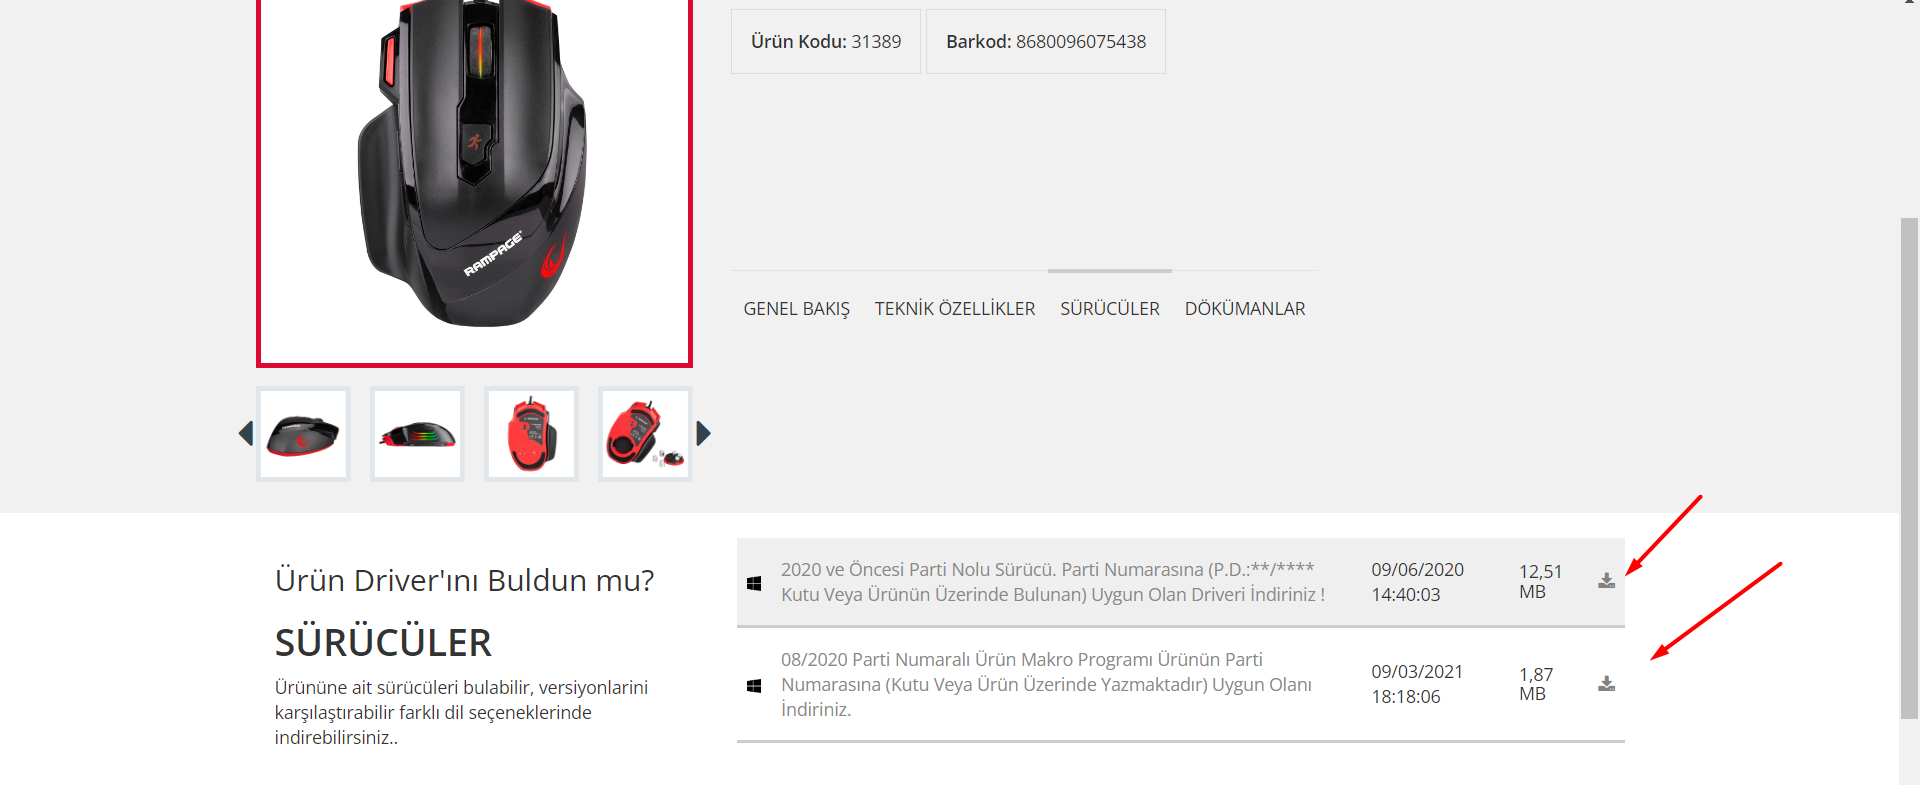Open the GENEL BAKIŞ tab
This screenshot has width=1920, height=785.
(797, 309)
